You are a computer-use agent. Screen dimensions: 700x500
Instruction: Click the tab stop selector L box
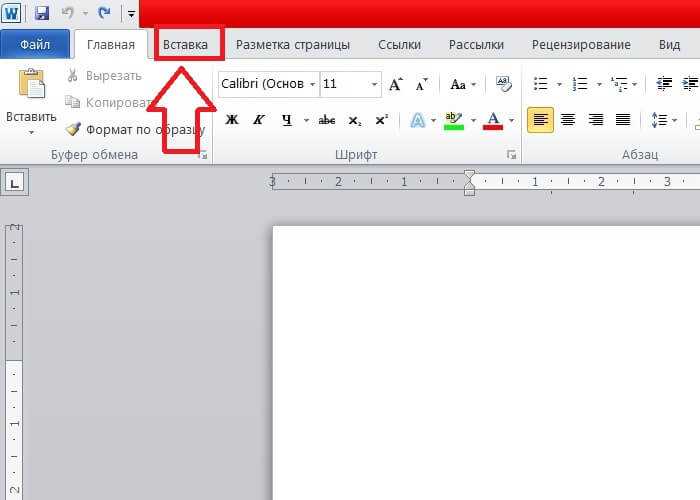click(15, 183)
